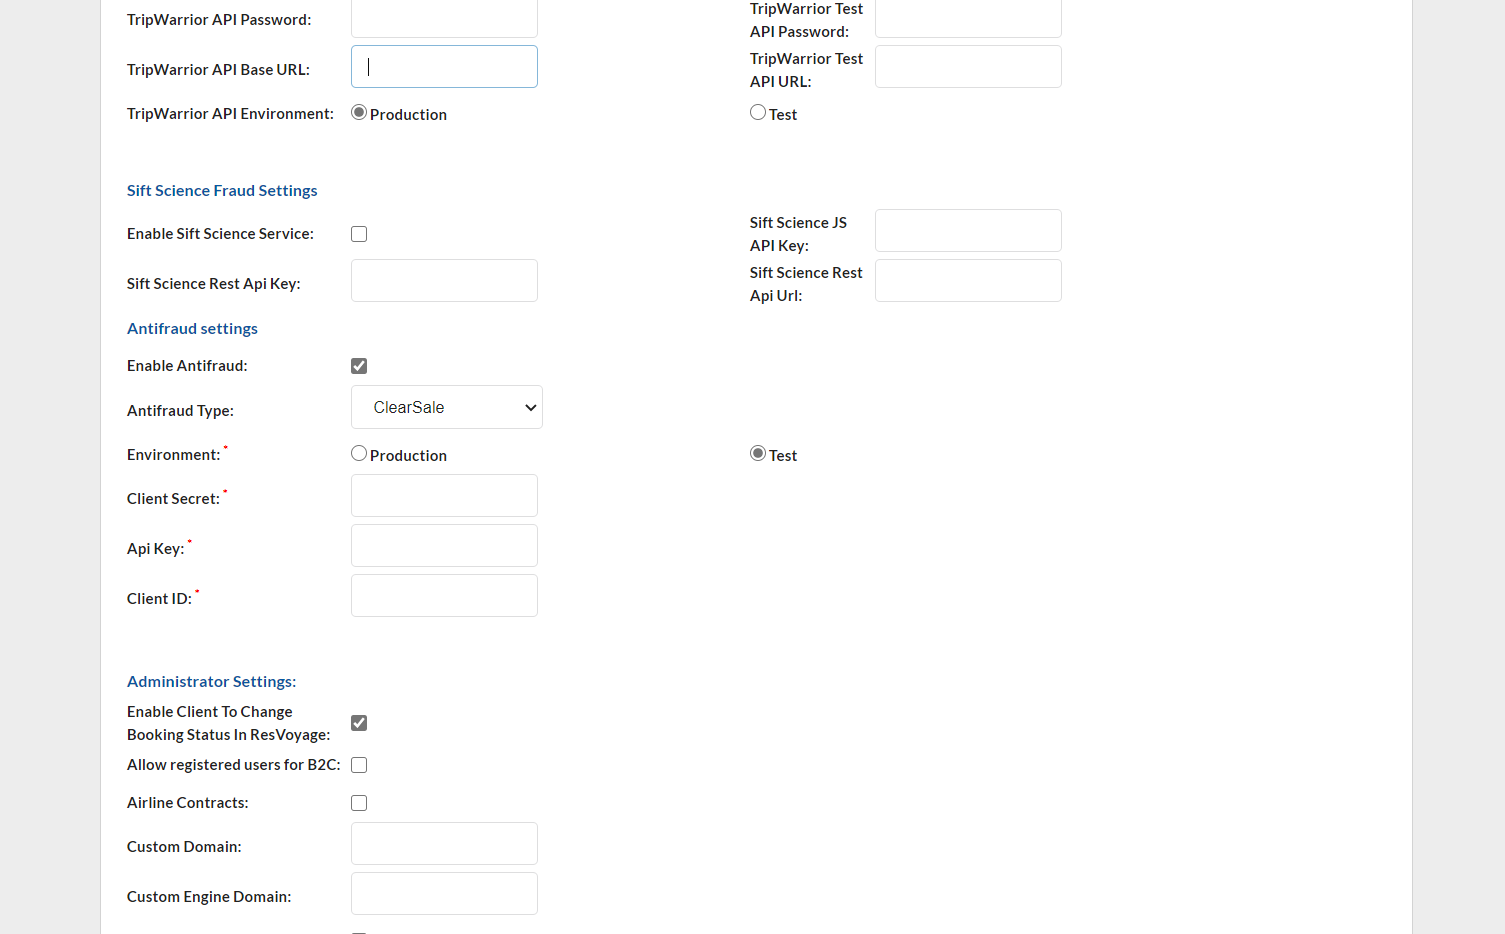This screenshot has height=934, width=1505.
Task: Enable the Airline Contracts checkbox
Action: coord(359,803)
